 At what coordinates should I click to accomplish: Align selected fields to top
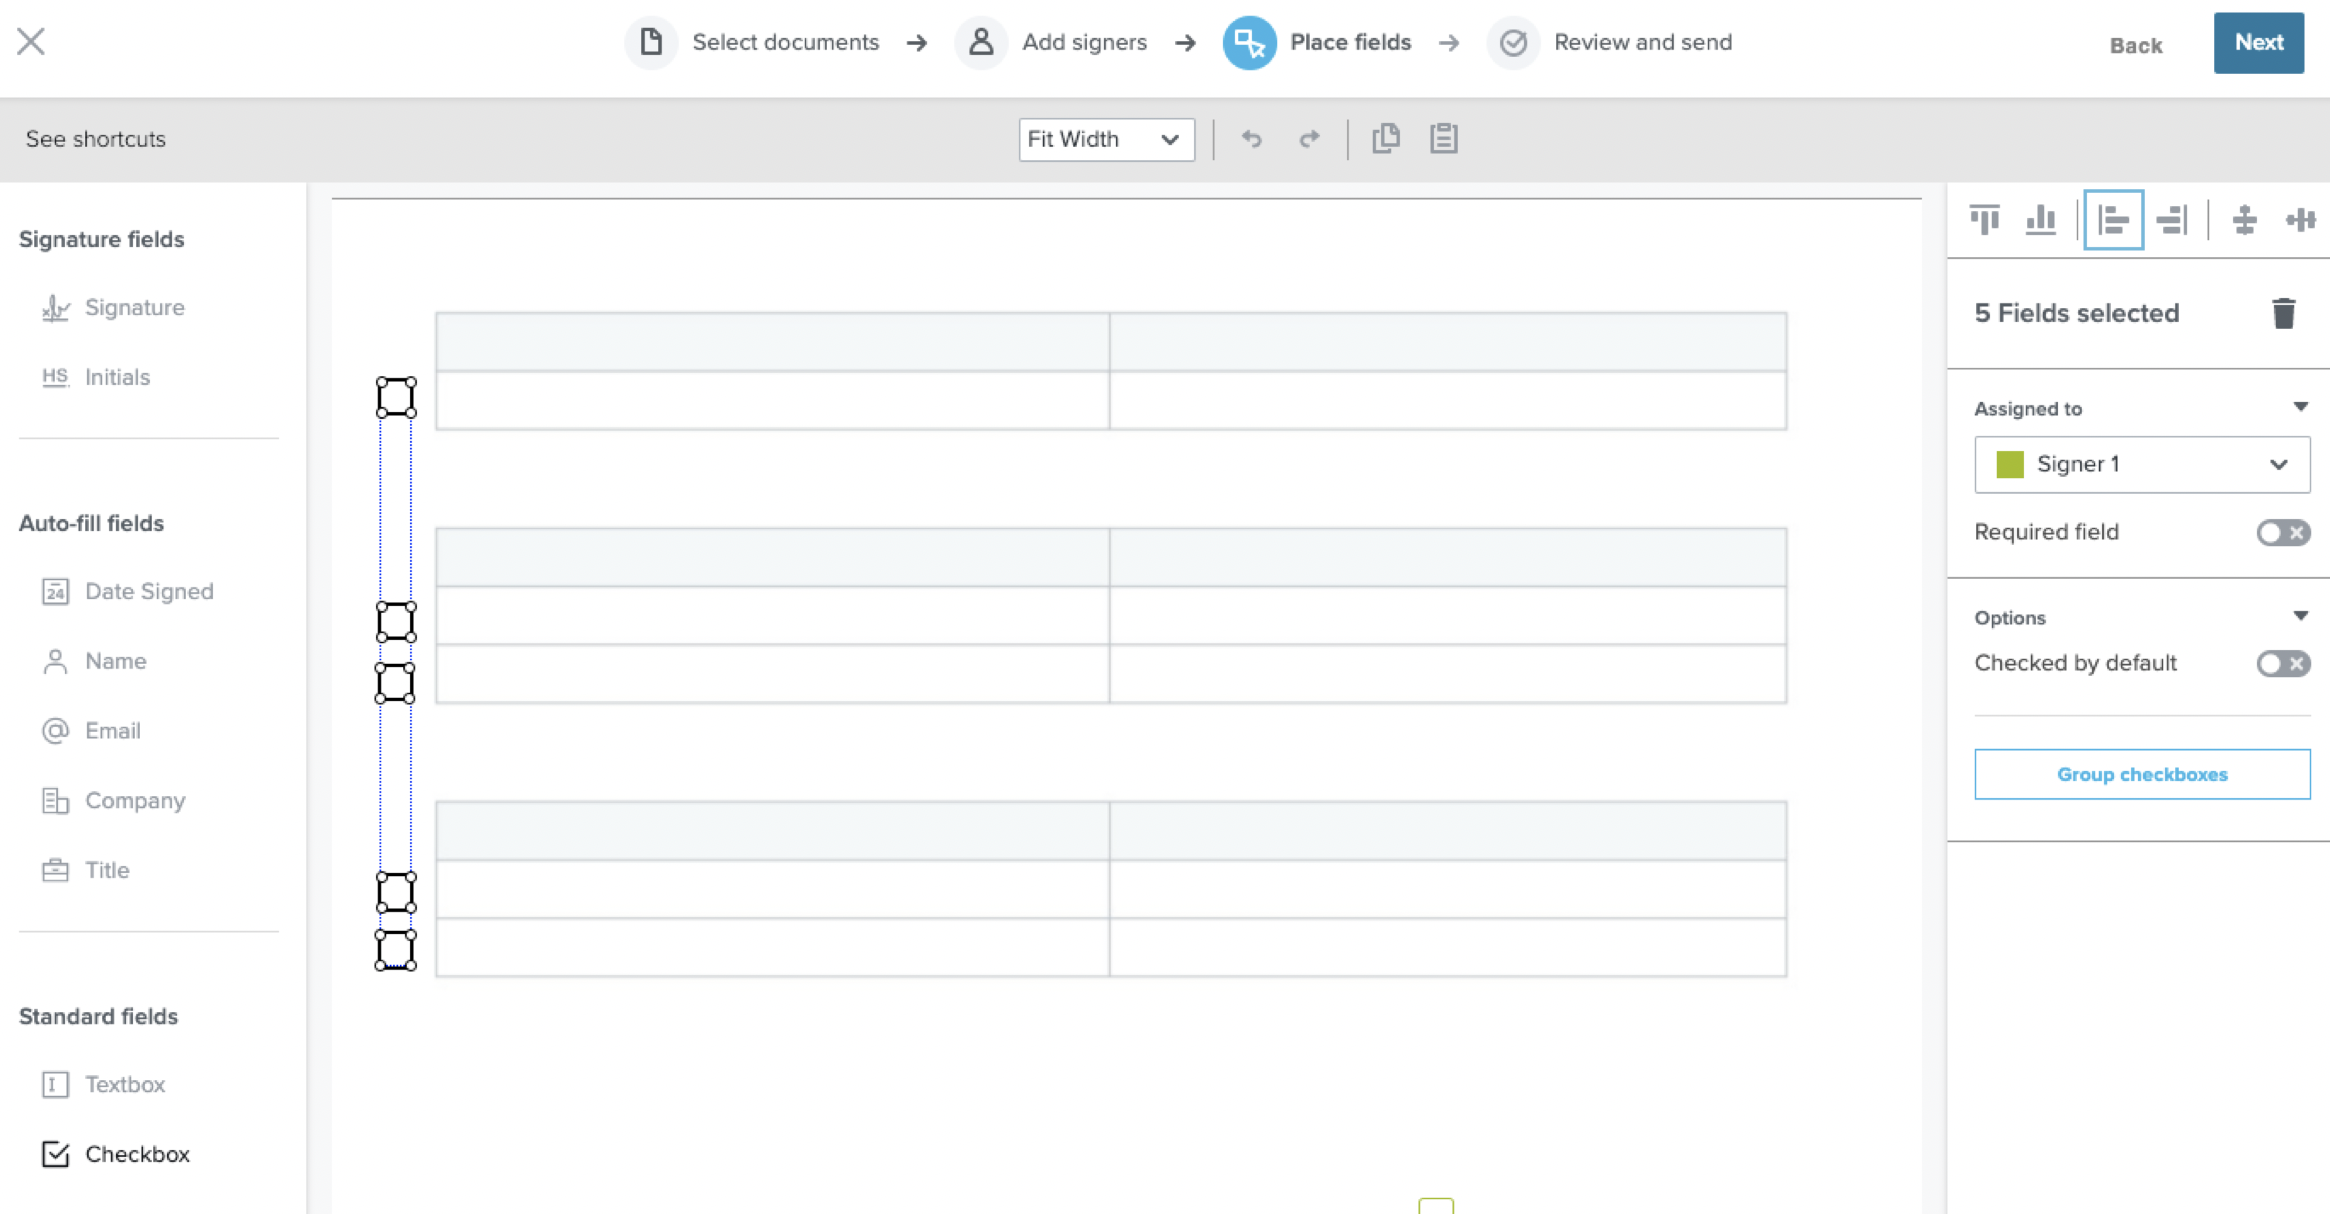[x=1985, y=219]
